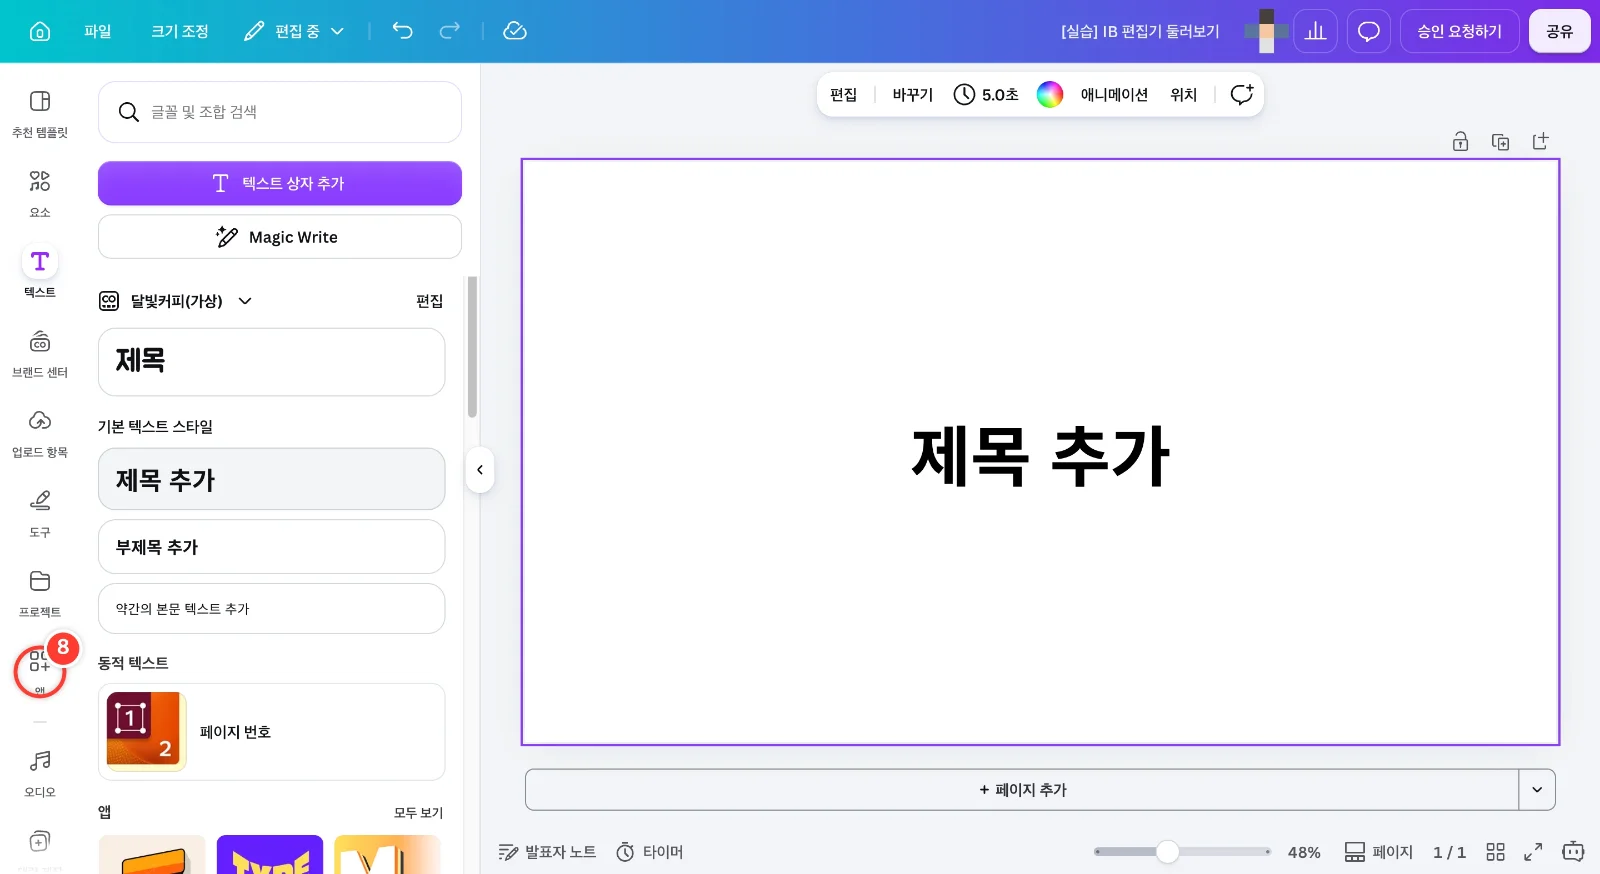This screenshot has height=874, width=1600.
Task: Collapse the side panel arrow
Action: pos(480,470)
